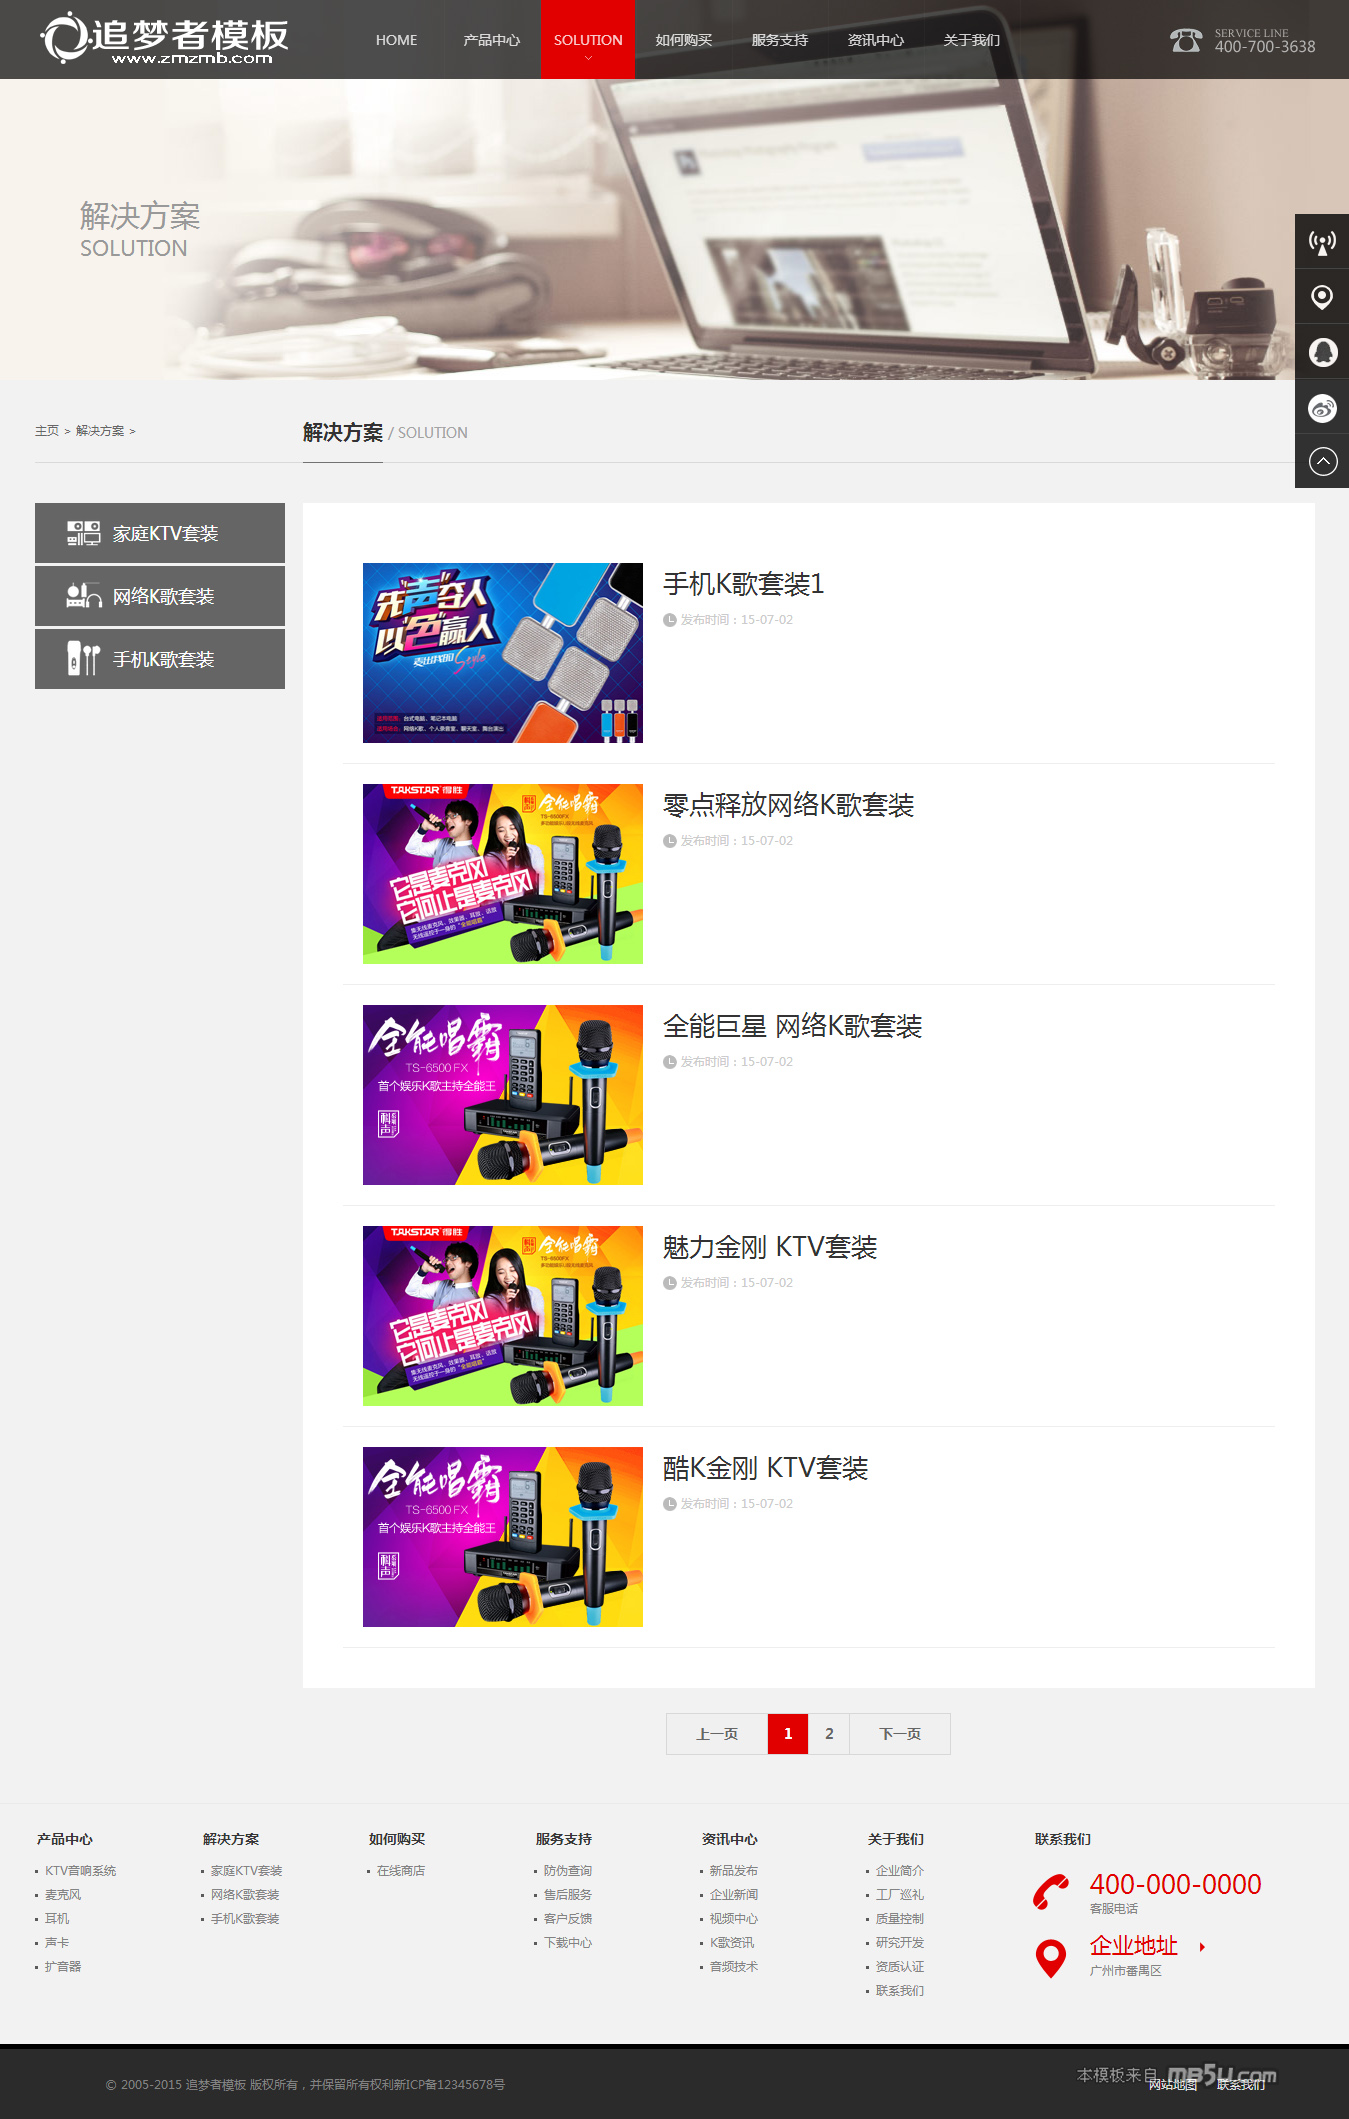Click the 手机K歌套装1 product thumbnail

pos(502,653)
